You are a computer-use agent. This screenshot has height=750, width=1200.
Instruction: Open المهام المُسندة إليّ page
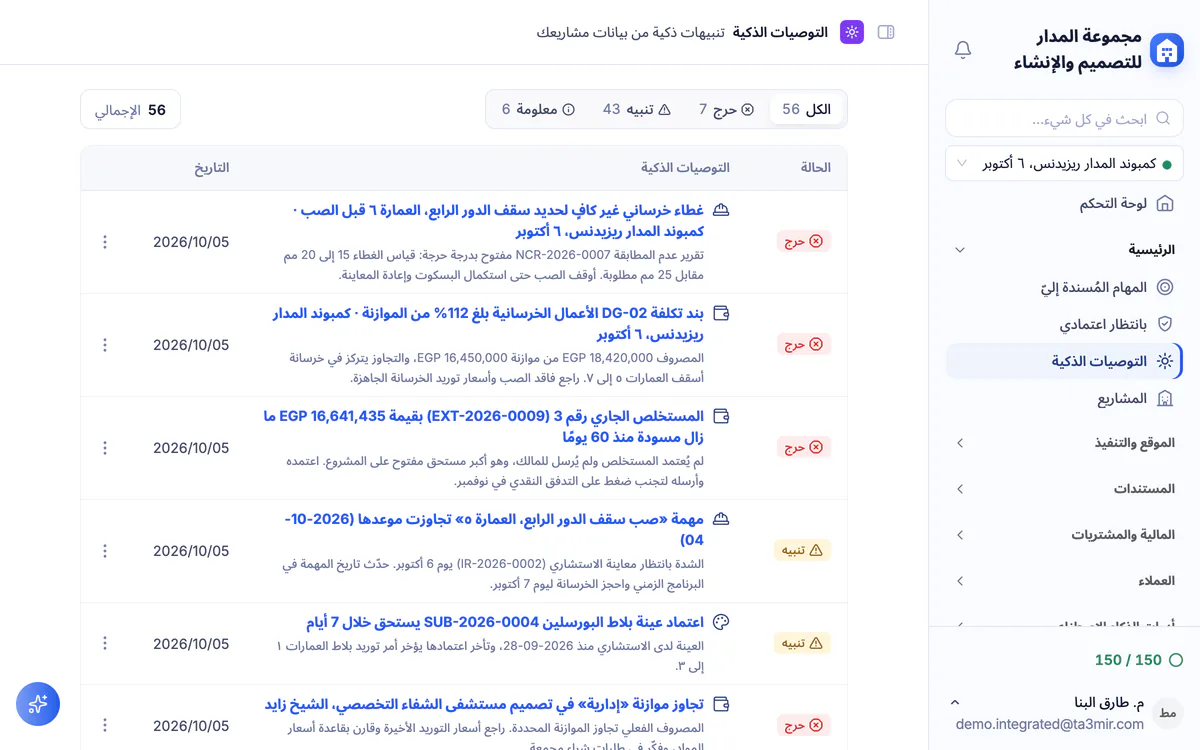[1064, 287]
